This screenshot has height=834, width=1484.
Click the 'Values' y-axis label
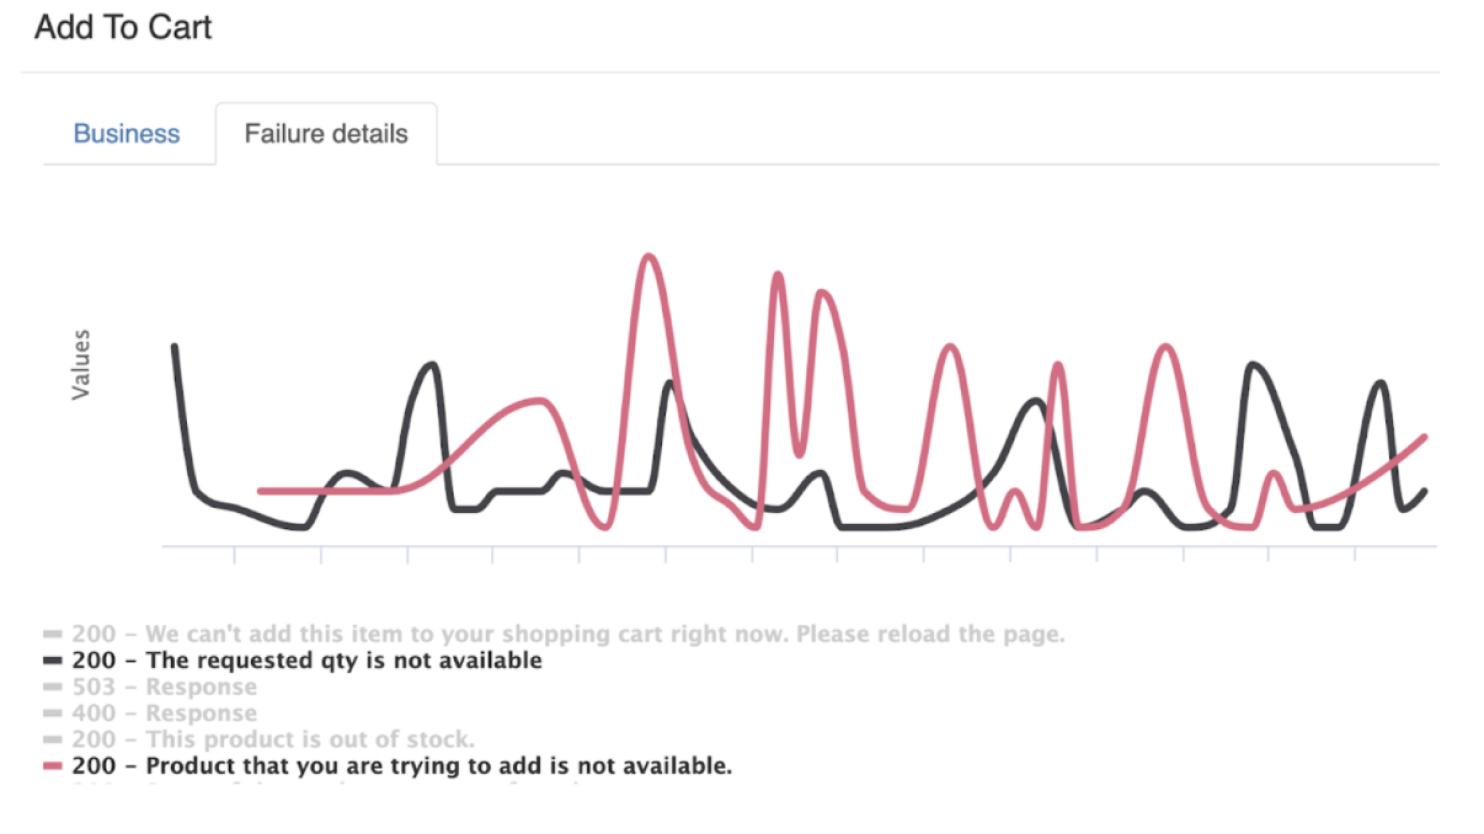(81, 365)
